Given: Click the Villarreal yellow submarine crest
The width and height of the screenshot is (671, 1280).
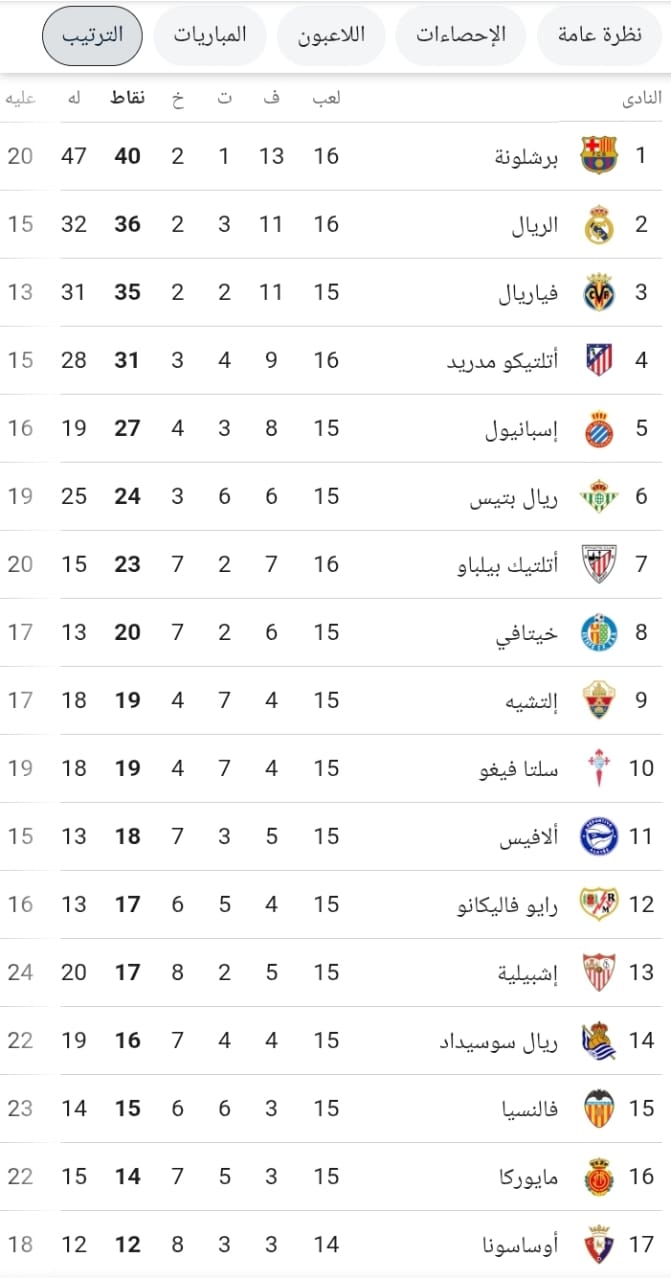Looking at the screenshot, I should click(x=598, y=292).
